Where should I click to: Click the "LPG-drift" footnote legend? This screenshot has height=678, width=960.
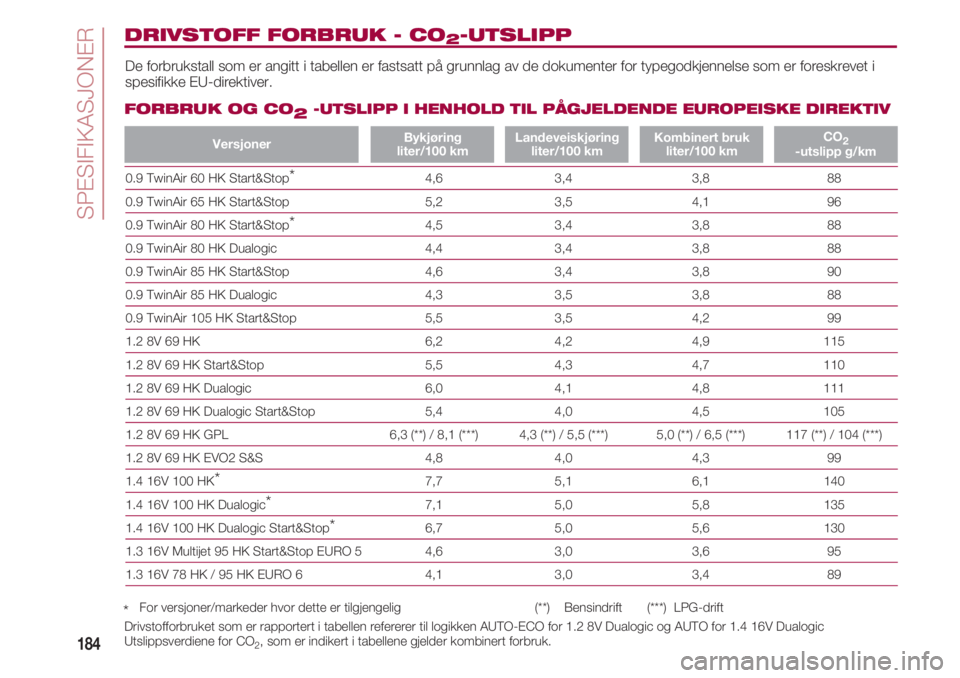tap(699, 608)
